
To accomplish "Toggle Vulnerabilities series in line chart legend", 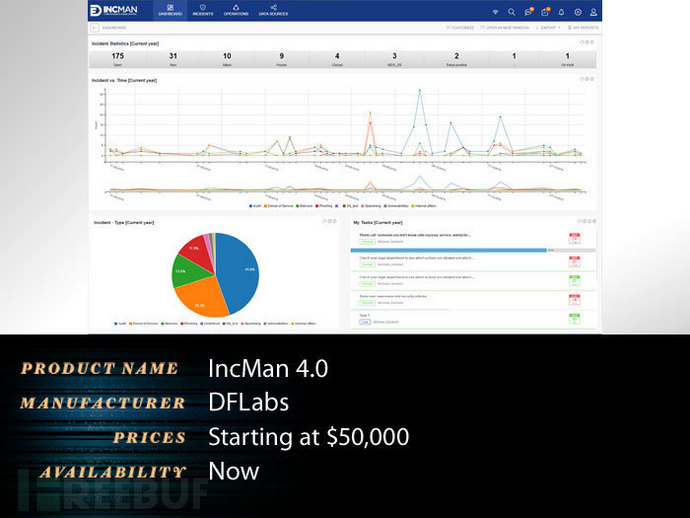I will pos(396,206).
